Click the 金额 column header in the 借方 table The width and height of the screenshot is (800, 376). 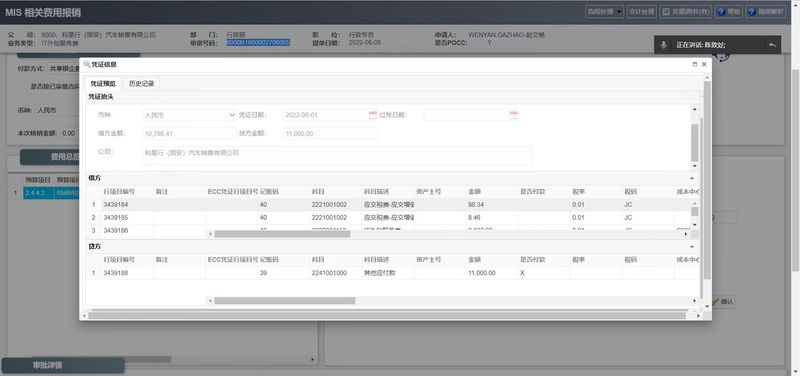(x=492, y=192)
